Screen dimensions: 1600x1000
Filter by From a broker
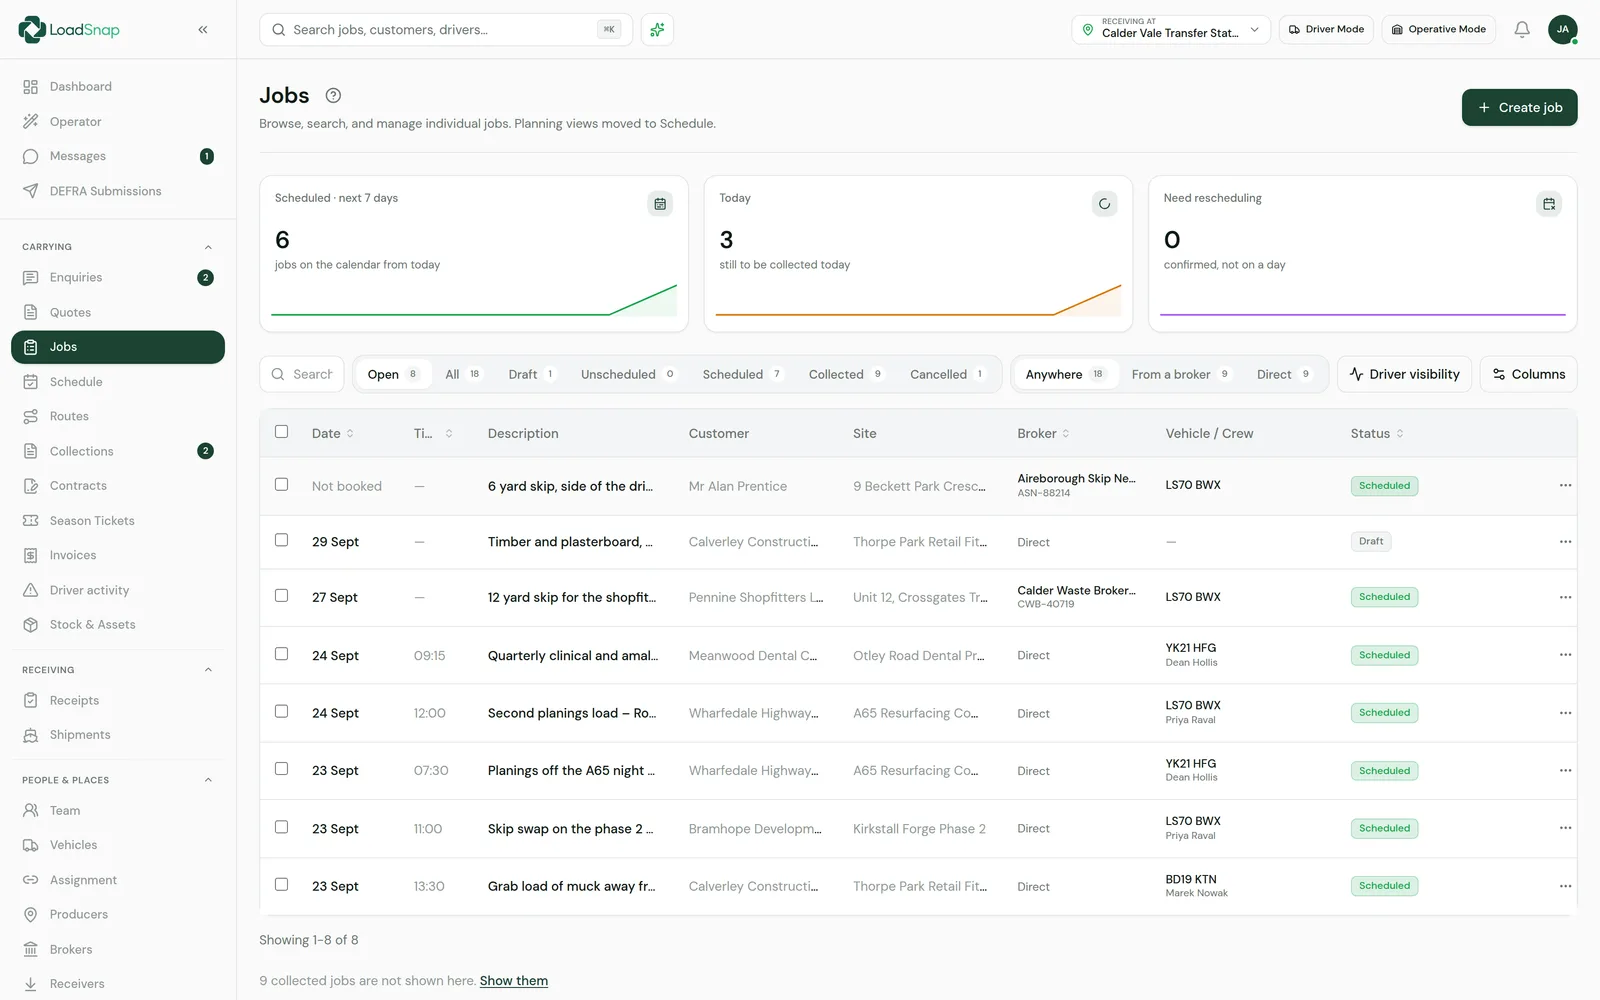pos(1180,375)
